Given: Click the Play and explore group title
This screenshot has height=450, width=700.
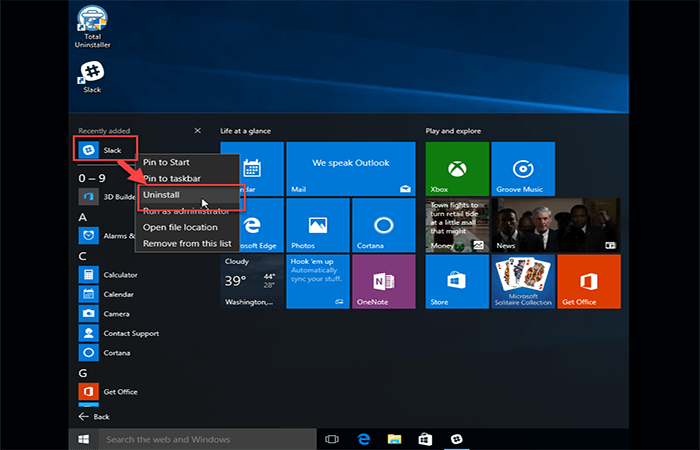Looking at the screenshot, I should point(453,131).
